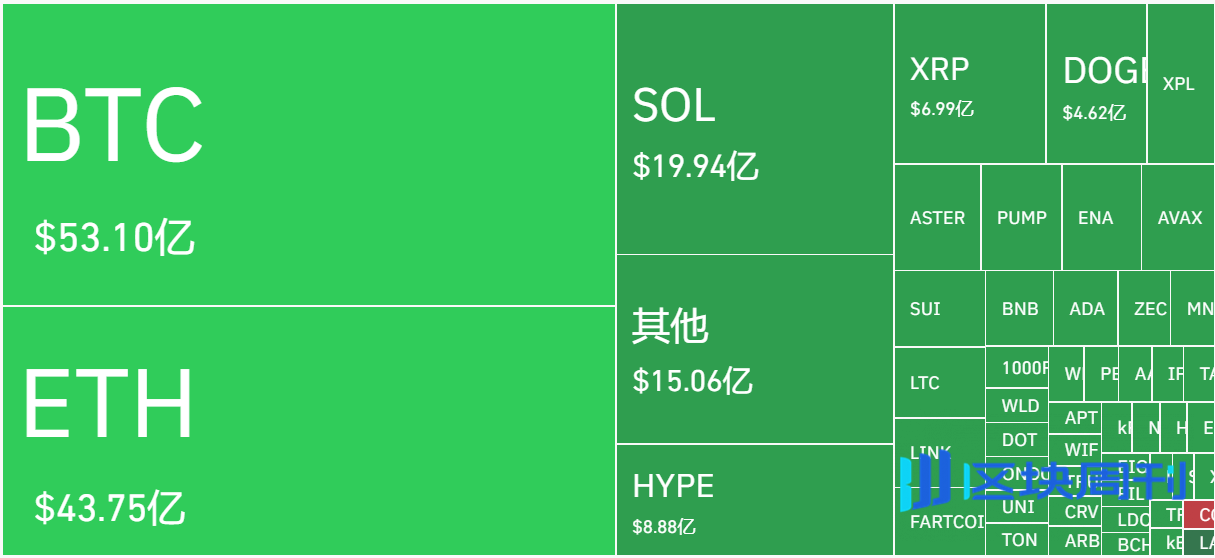Click the DOGE $4.62亿 block
The image size is (1215, 558).
1096,84
